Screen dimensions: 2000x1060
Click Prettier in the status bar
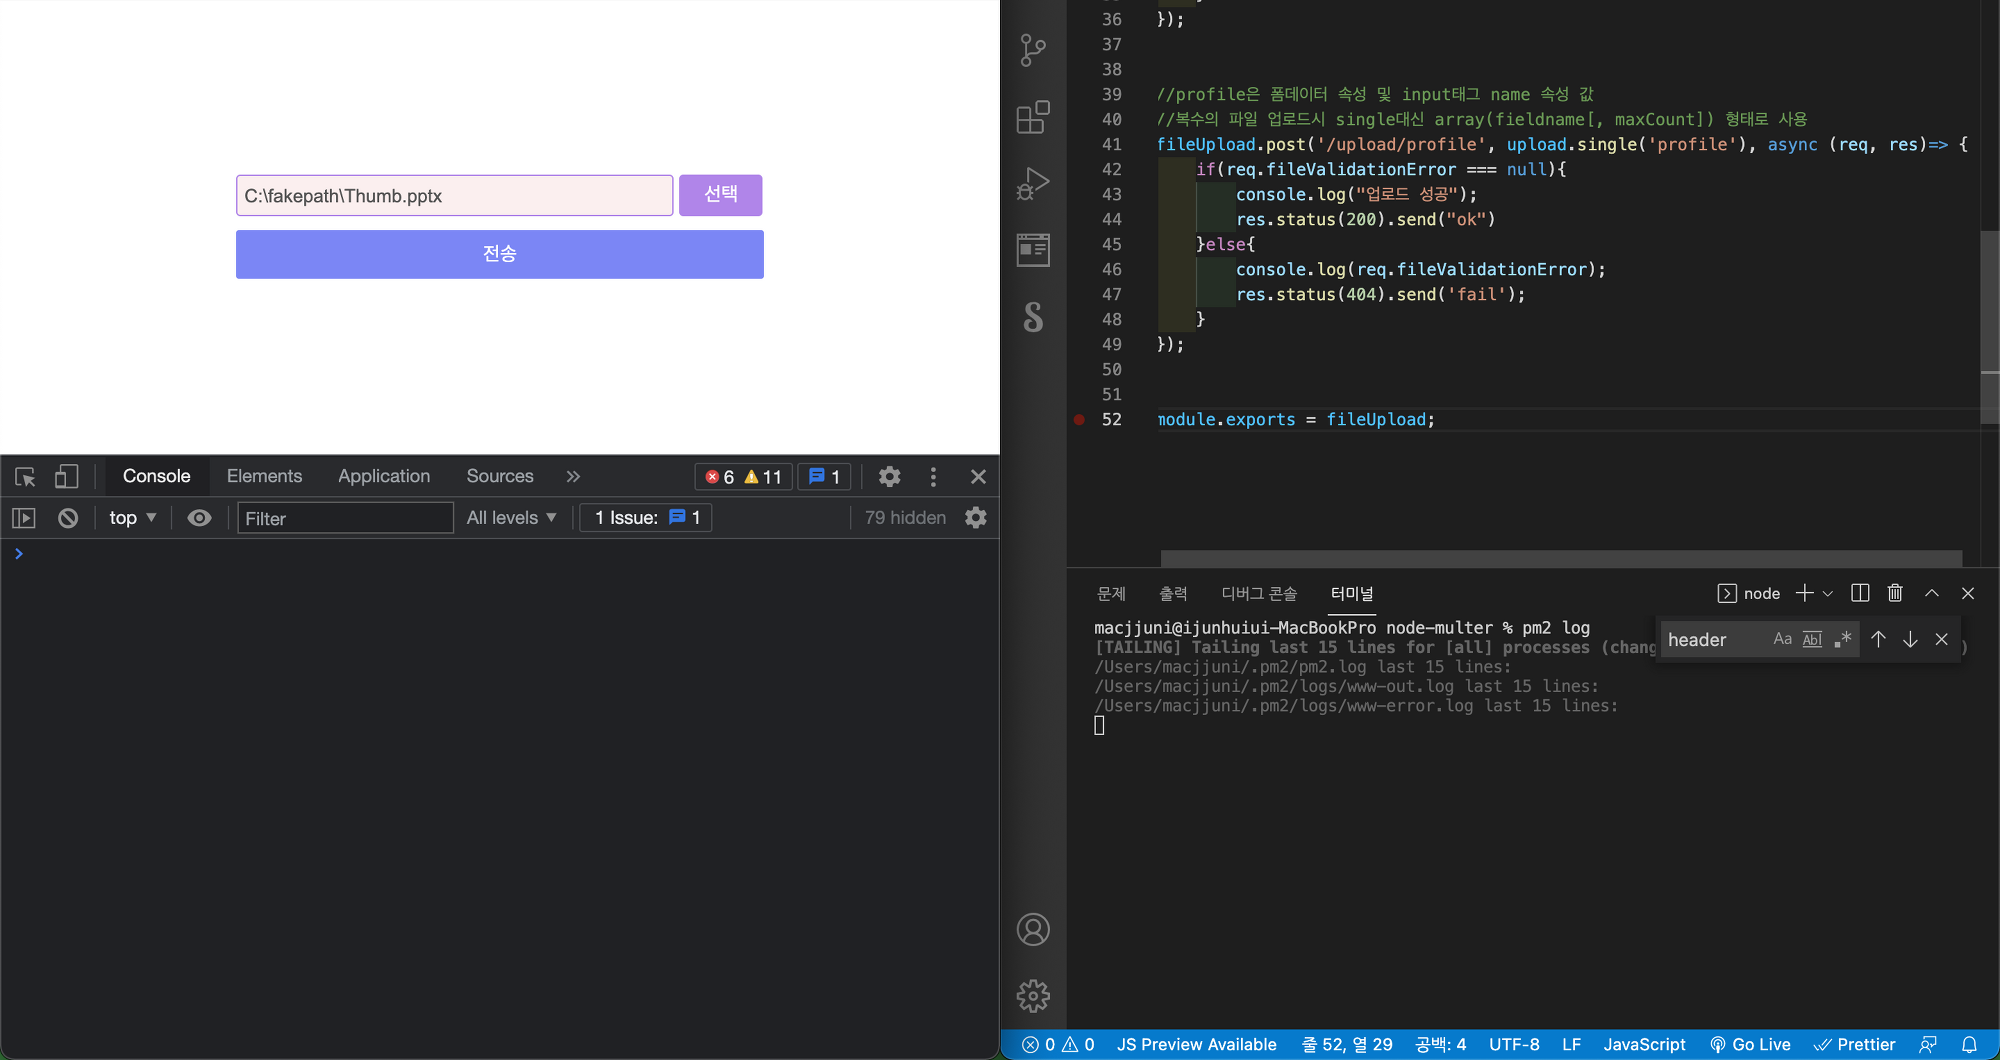click(1855, 1044)
